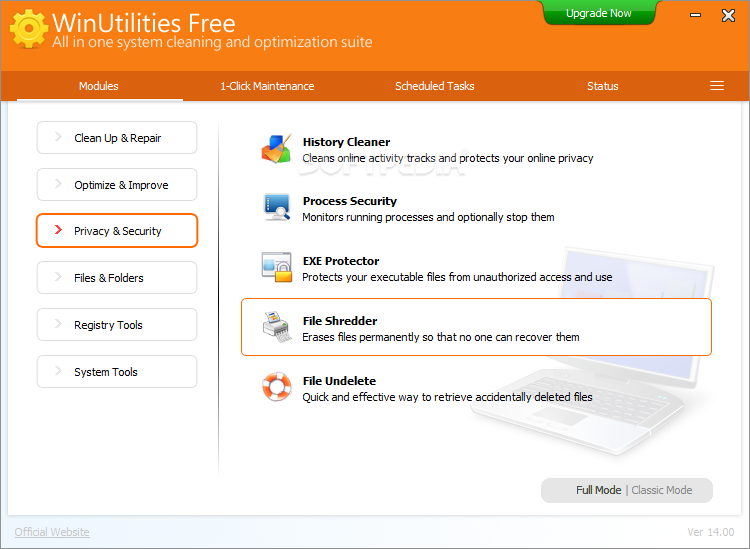
Task: Click 'Quick and effective way' description
Action: [447, 397]
